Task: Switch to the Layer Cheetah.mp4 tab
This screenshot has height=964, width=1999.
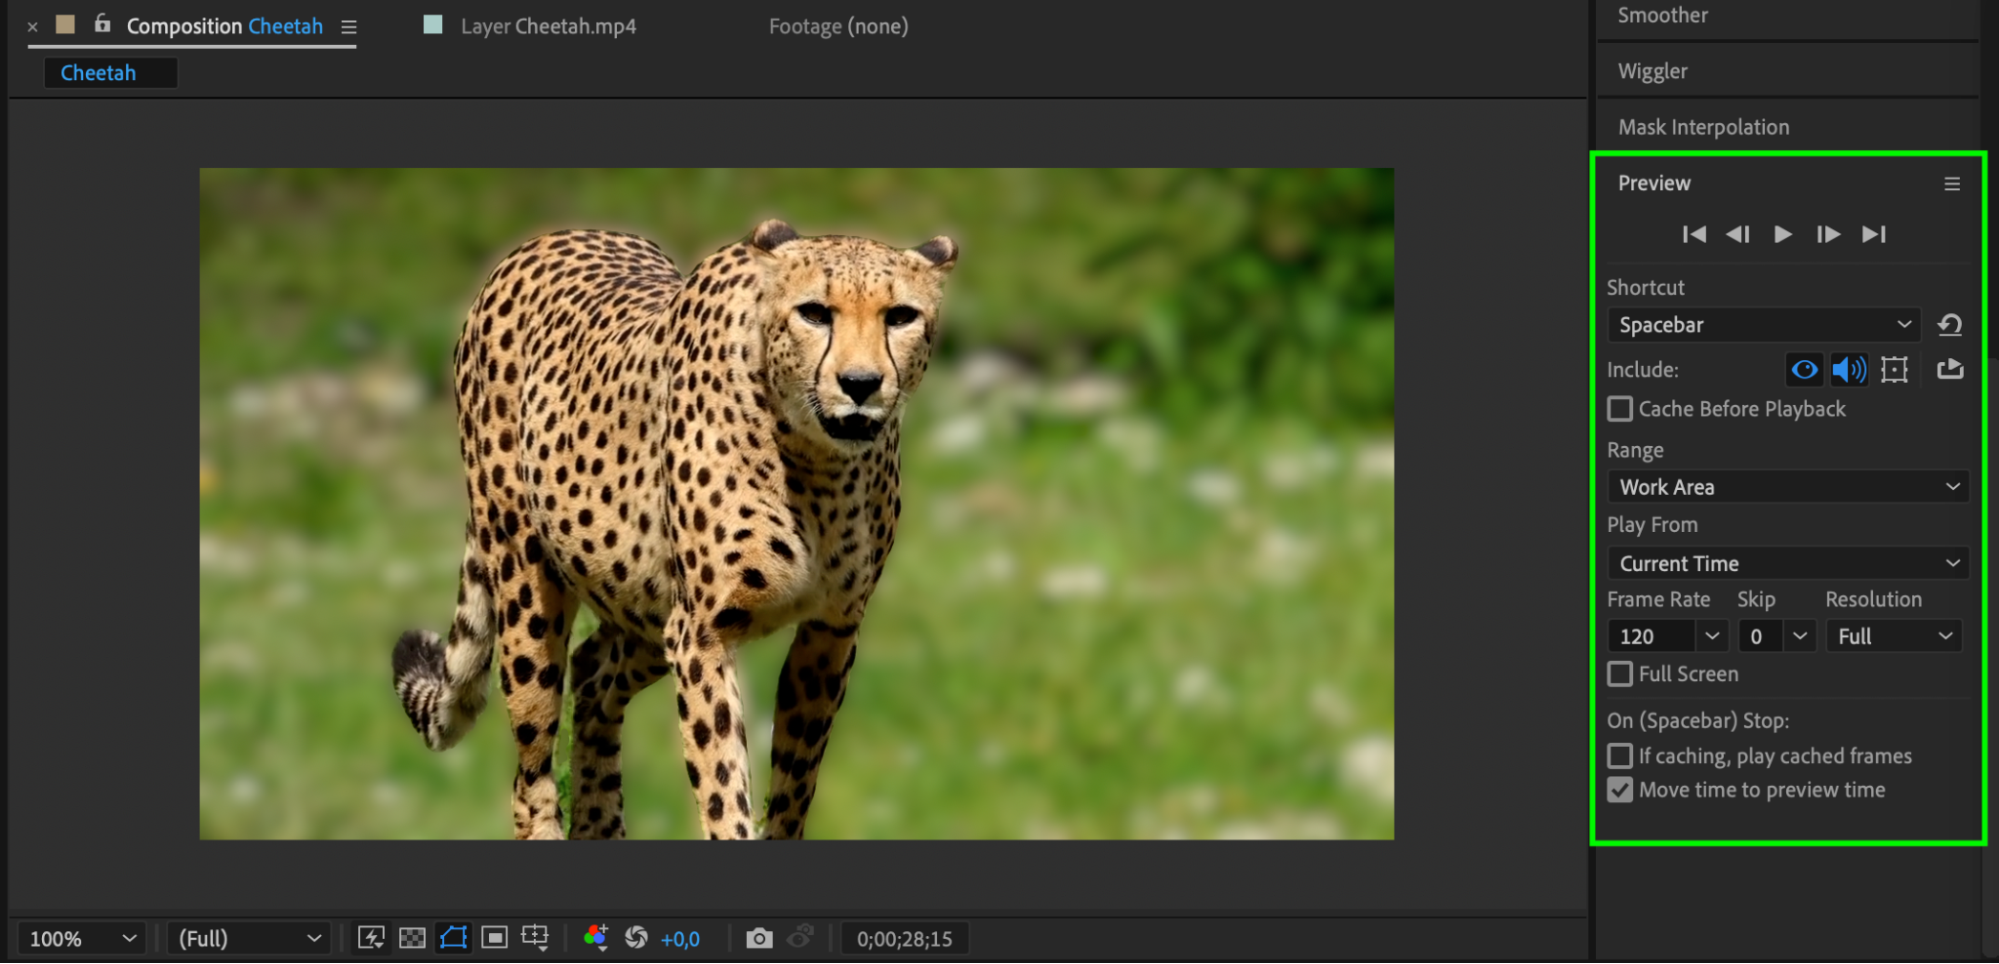Action: pos(547,26)
